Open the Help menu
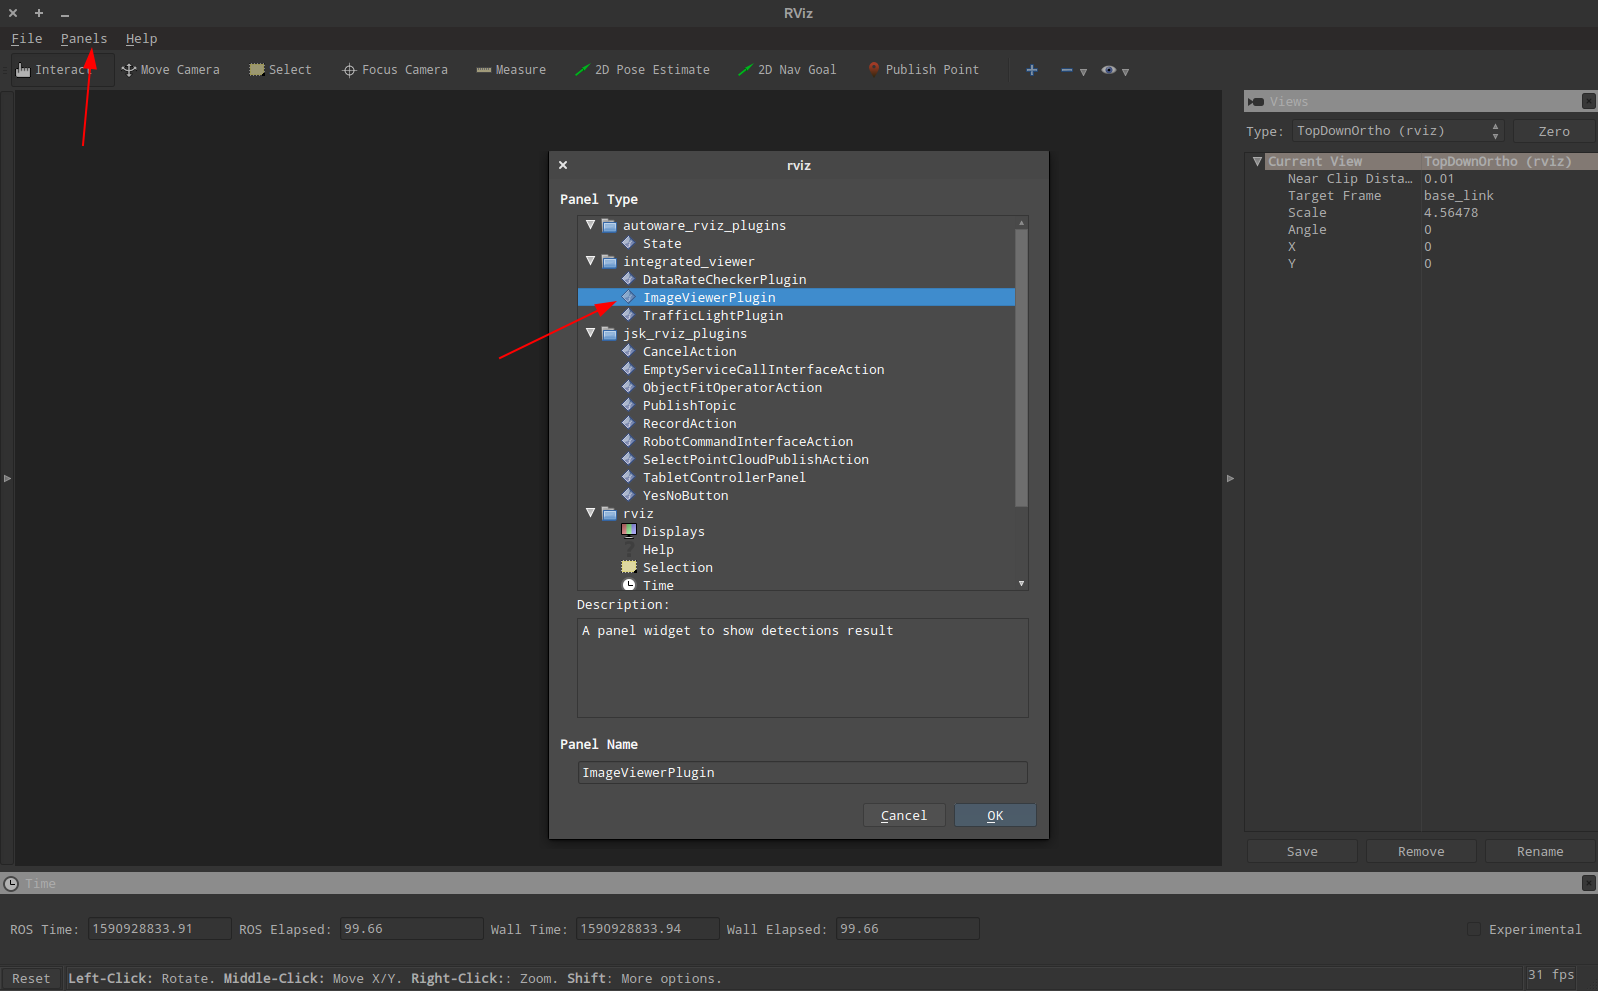Viewport: 1598px width, 991px height. click(x=142, y=39)
